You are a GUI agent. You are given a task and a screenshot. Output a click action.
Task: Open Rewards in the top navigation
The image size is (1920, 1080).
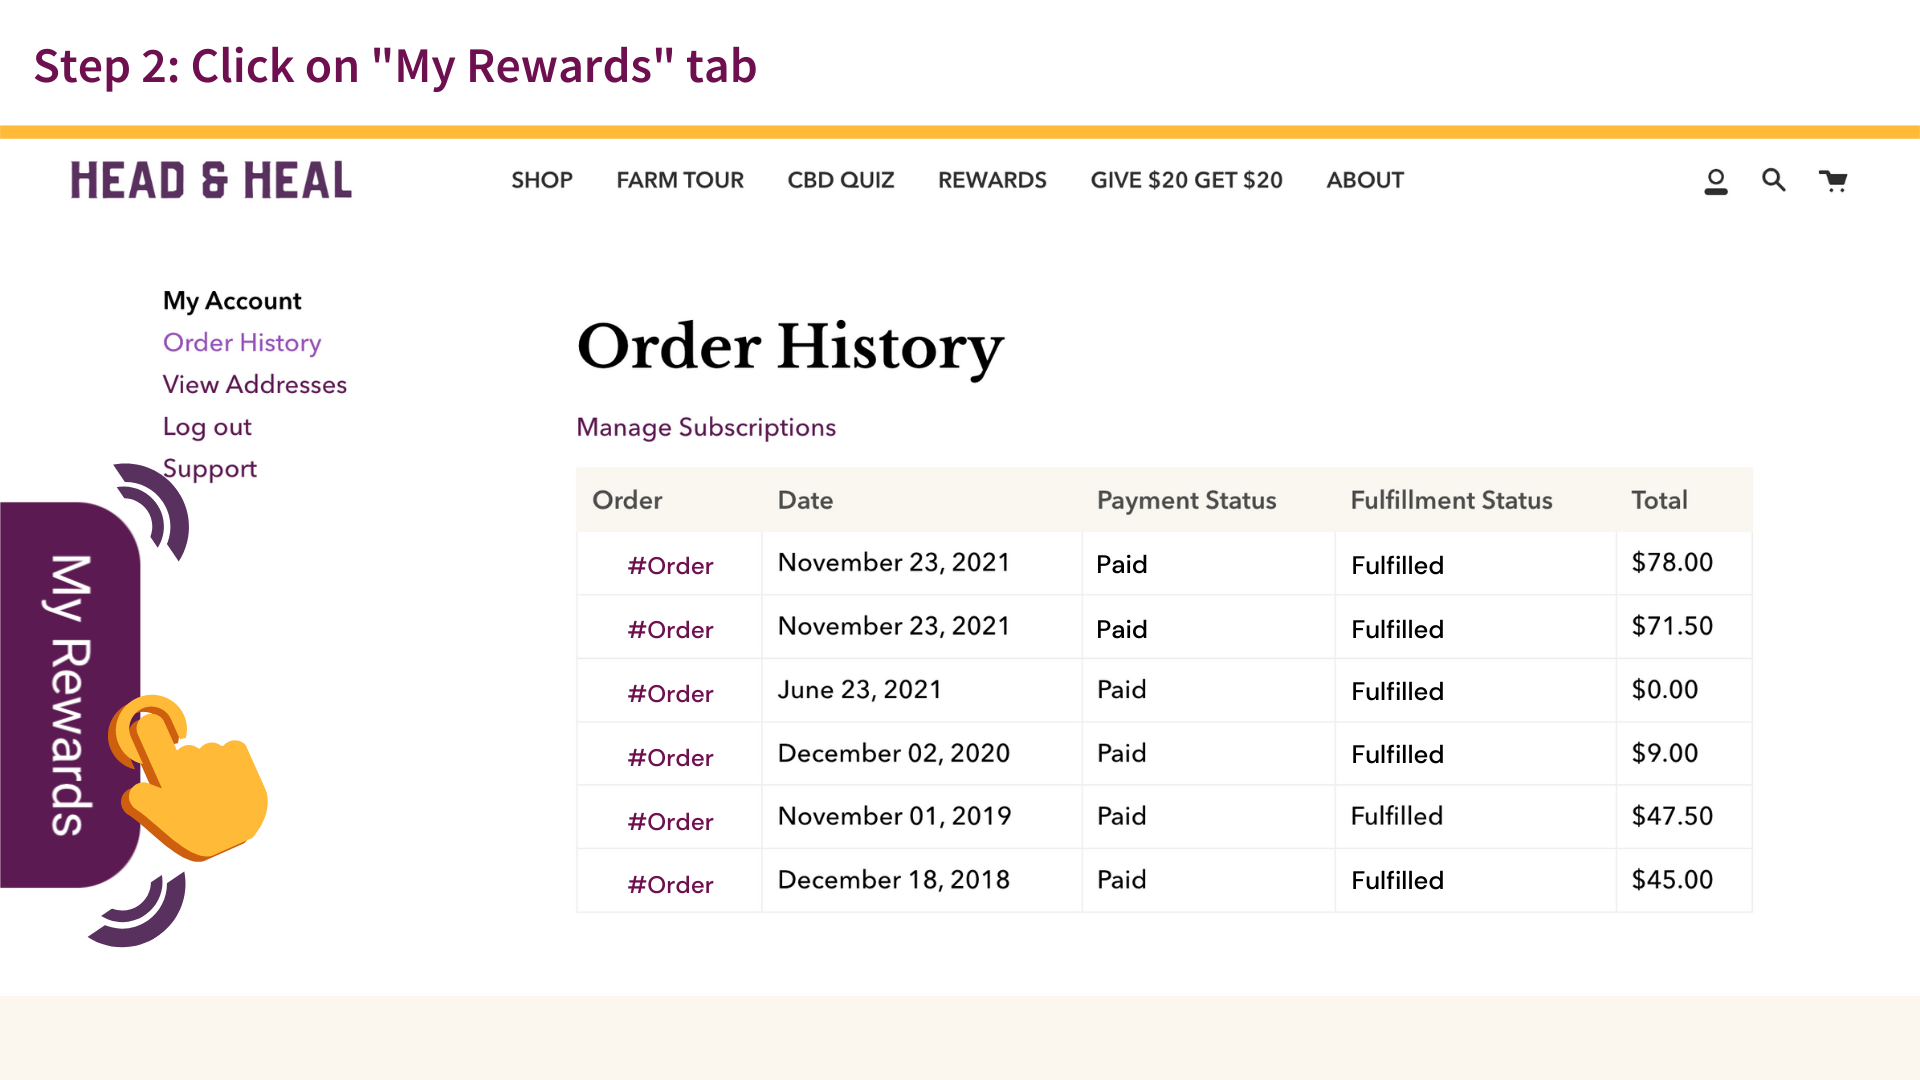[992, 180]
